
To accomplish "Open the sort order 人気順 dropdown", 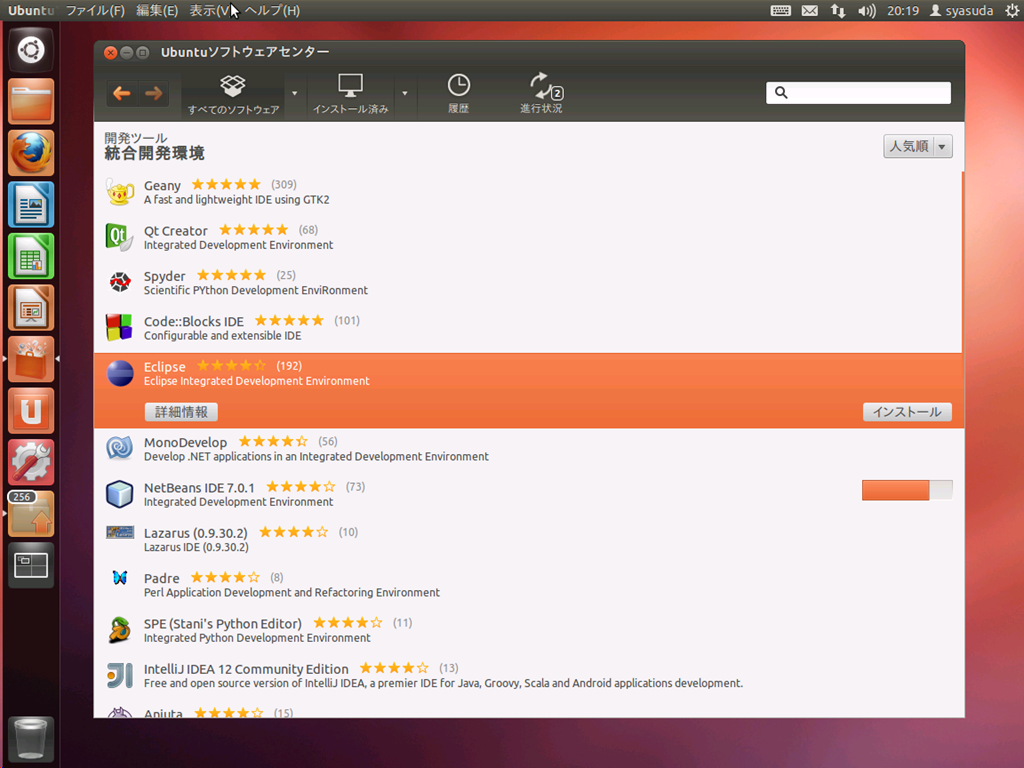I will [x=918, y=146].
